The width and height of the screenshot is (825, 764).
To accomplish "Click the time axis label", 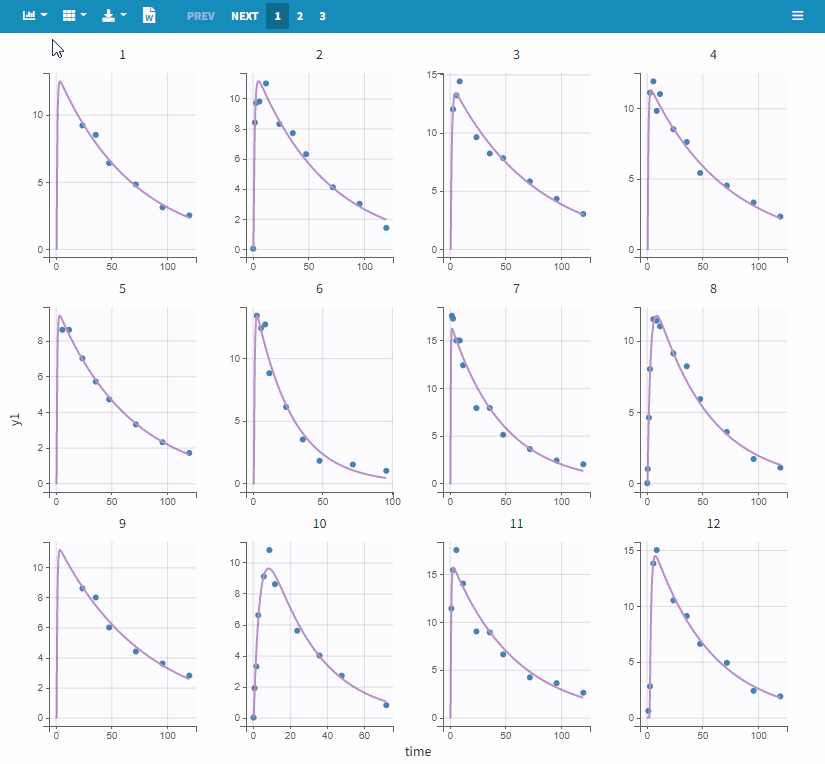I will pyautogui.click(x=418, y=751).
